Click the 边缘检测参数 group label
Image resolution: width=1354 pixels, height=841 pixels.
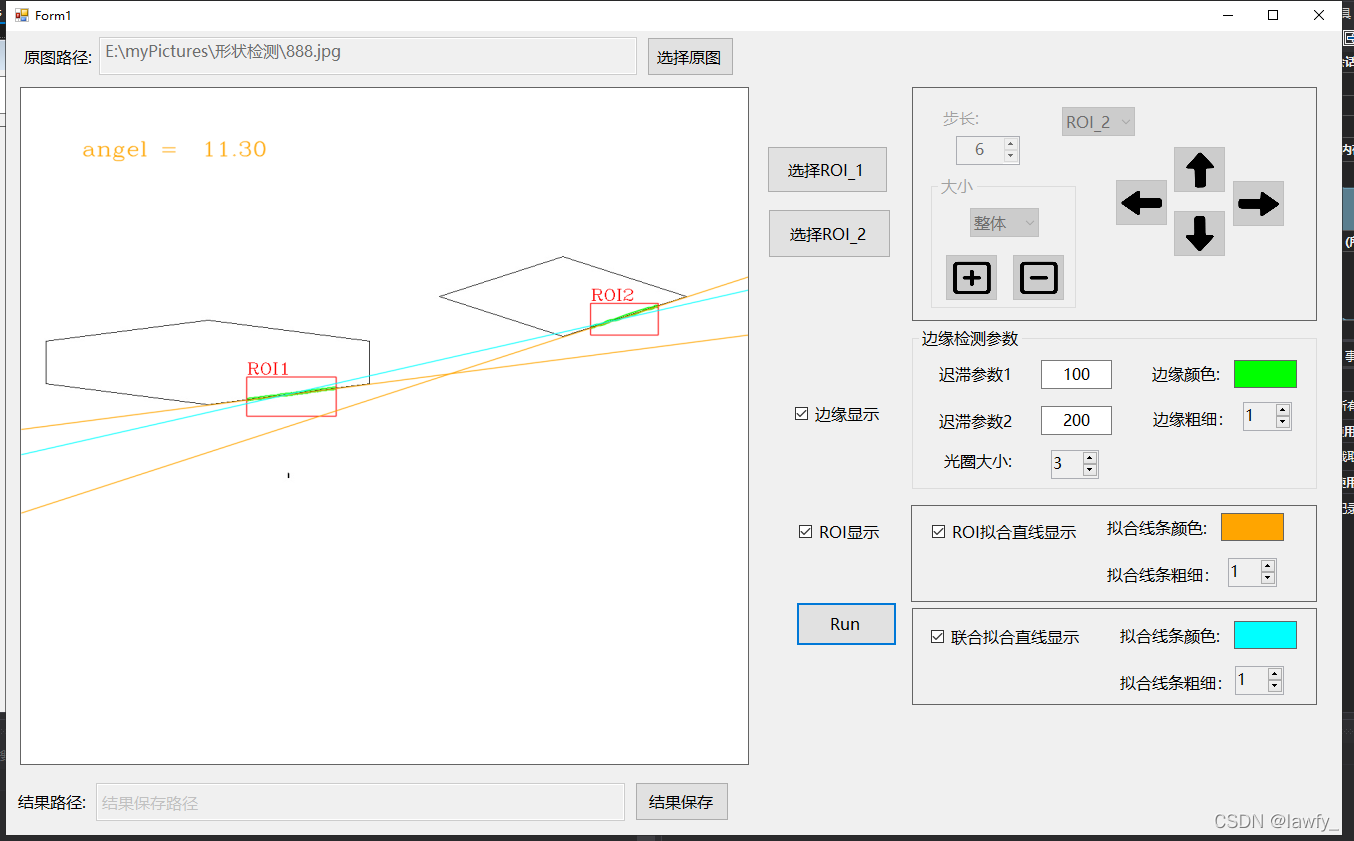click(970, 338)
